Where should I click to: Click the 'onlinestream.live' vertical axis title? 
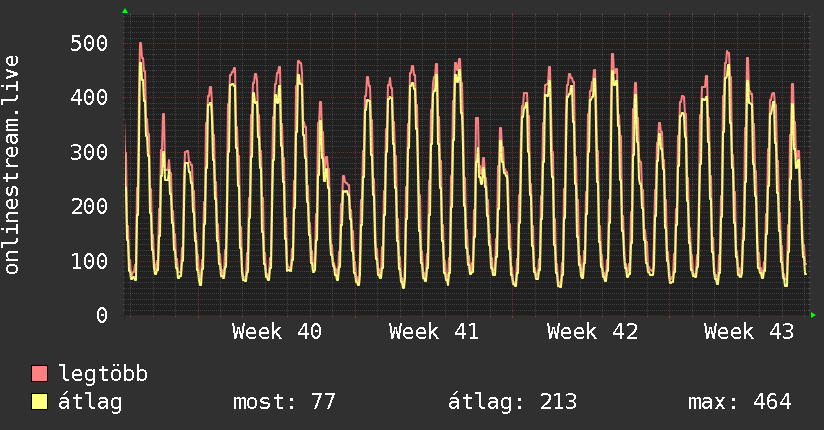point(12,165)
